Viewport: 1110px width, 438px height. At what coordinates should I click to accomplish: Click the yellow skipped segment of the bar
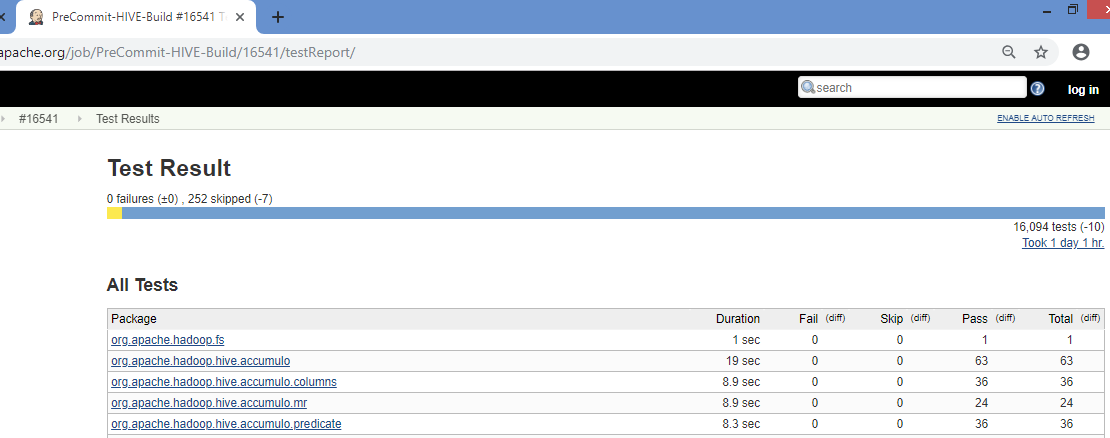click(114, 213)
